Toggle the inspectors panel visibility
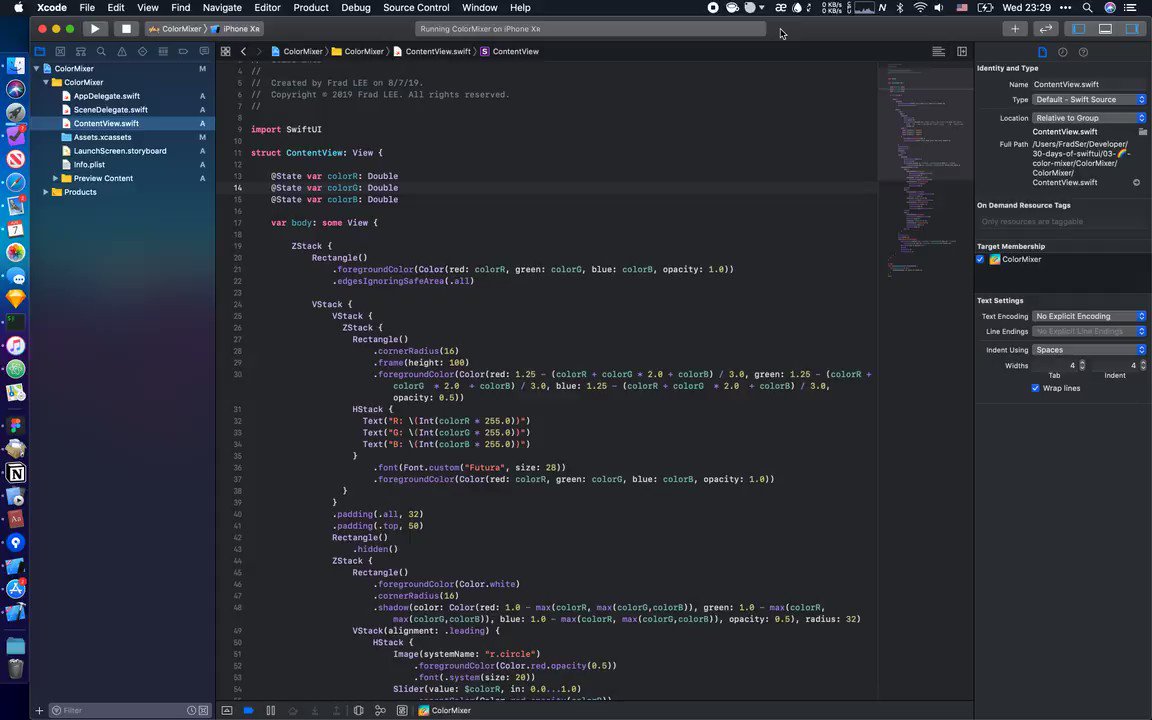1152x720 pixels. [x=1131, y=29]
